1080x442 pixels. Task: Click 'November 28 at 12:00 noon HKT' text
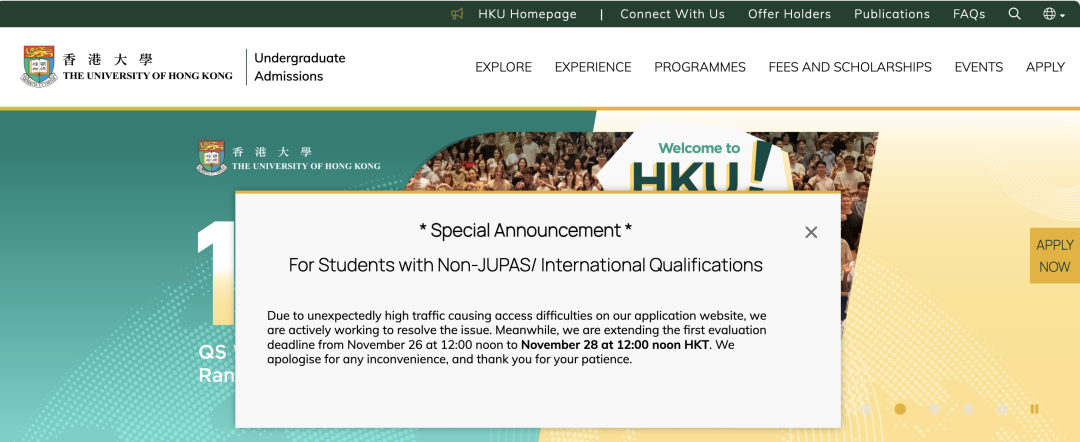(615, 345)
